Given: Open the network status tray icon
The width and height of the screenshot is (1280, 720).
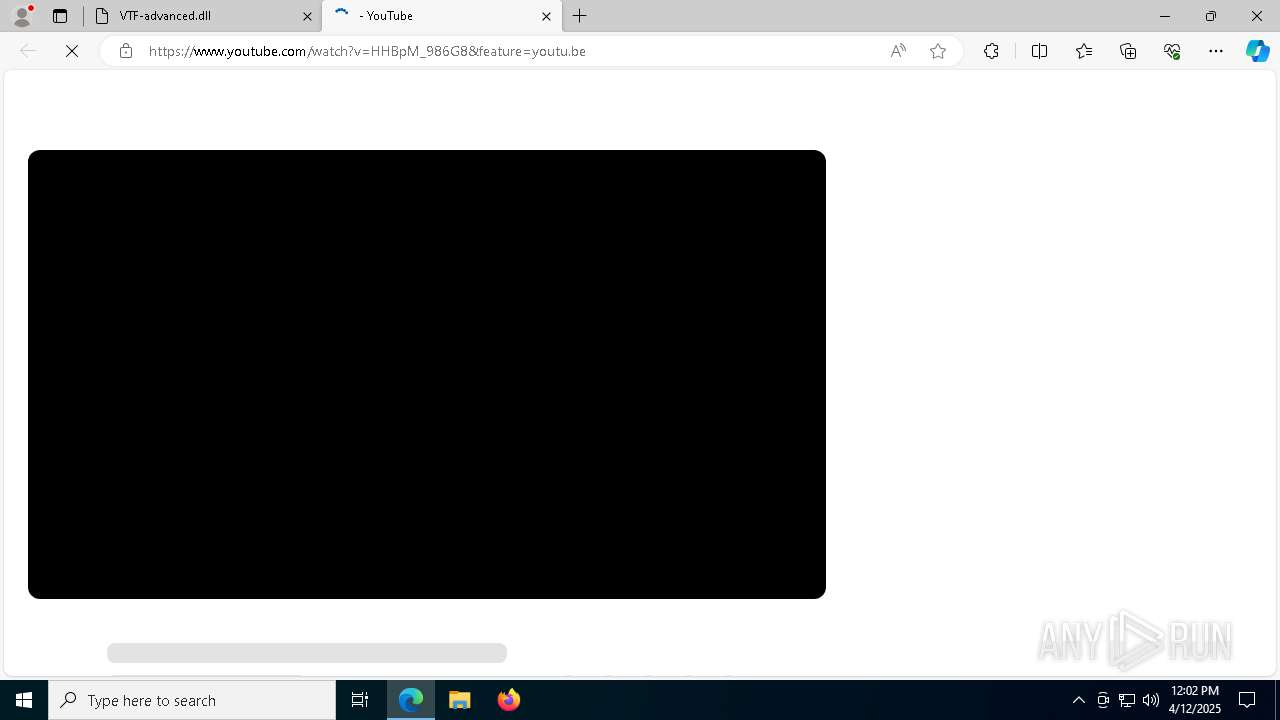Looking at the screenshot, I should tap(1127, 700).
